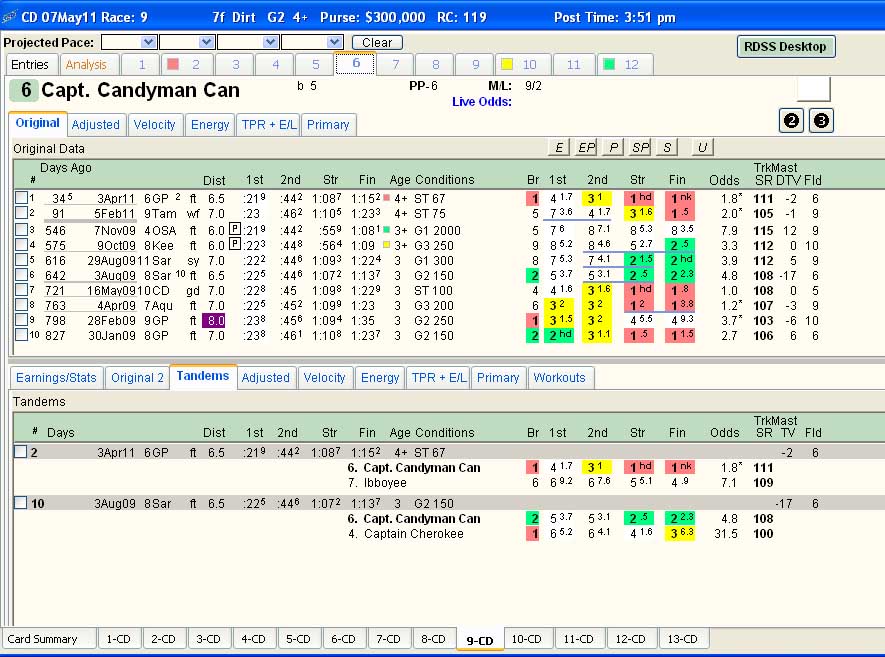Tick checkbox for past race row 6
This screenshot has width=885, height=657.
21,274
